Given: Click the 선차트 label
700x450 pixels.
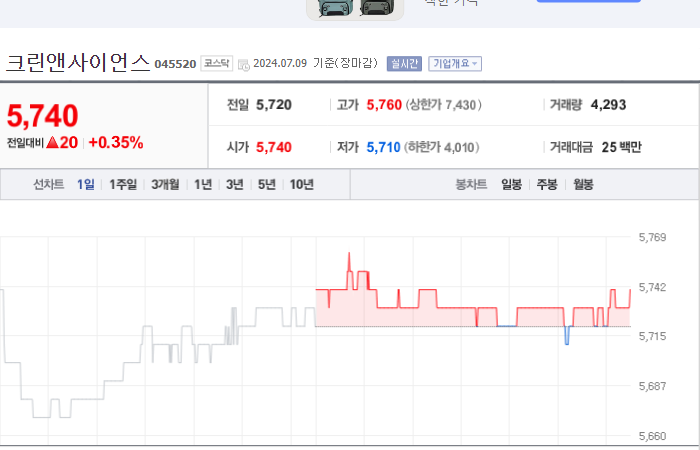Looking at the screenshot, I should (49, 184).
